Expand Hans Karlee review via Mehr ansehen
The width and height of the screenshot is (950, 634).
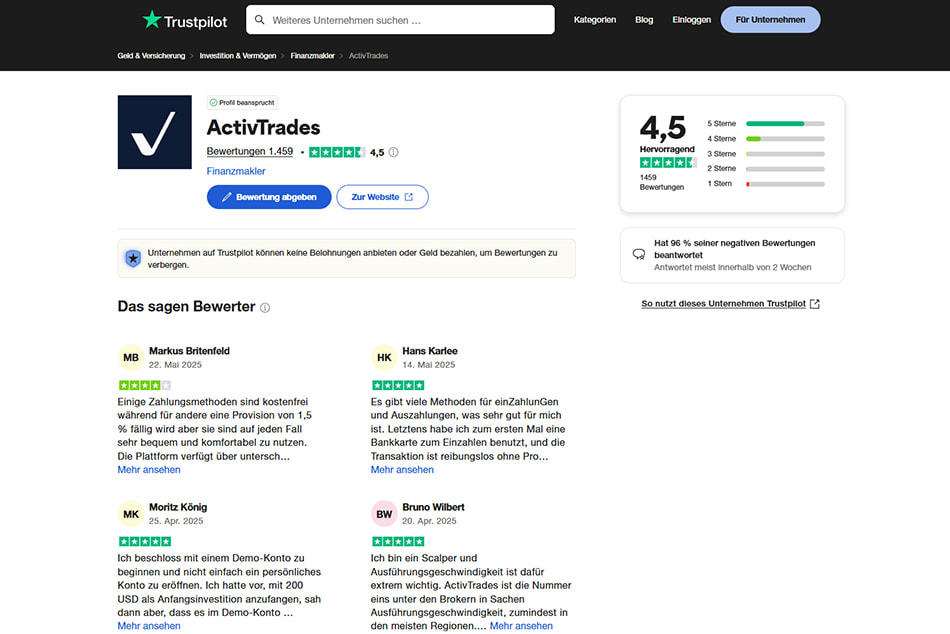(x=402, y=470)
